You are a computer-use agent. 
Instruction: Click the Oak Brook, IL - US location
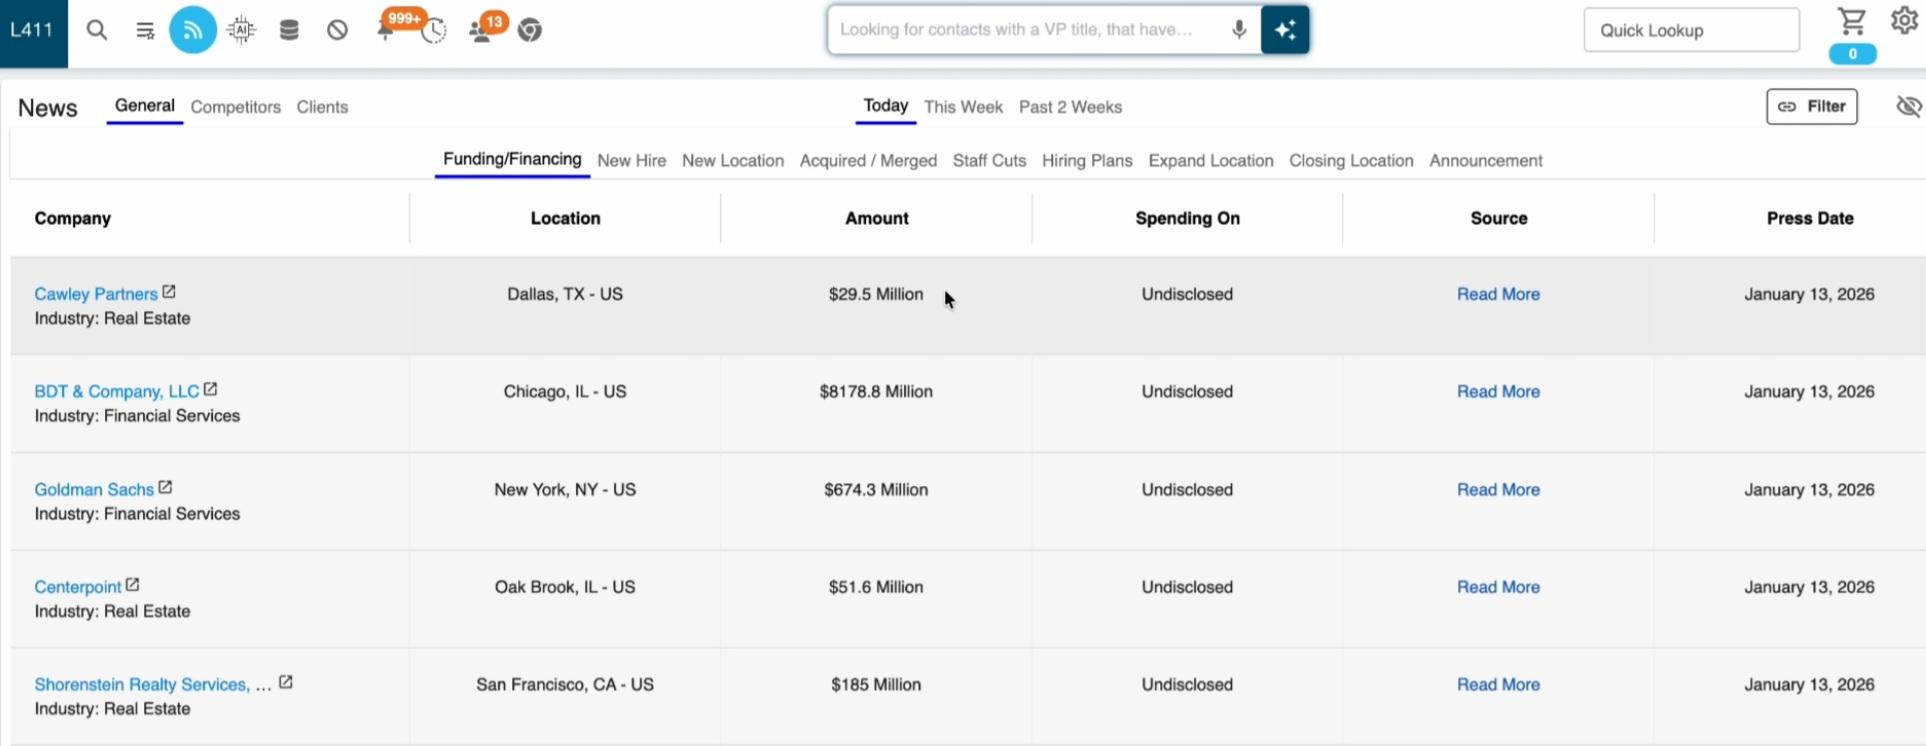(x=565, y=587)
